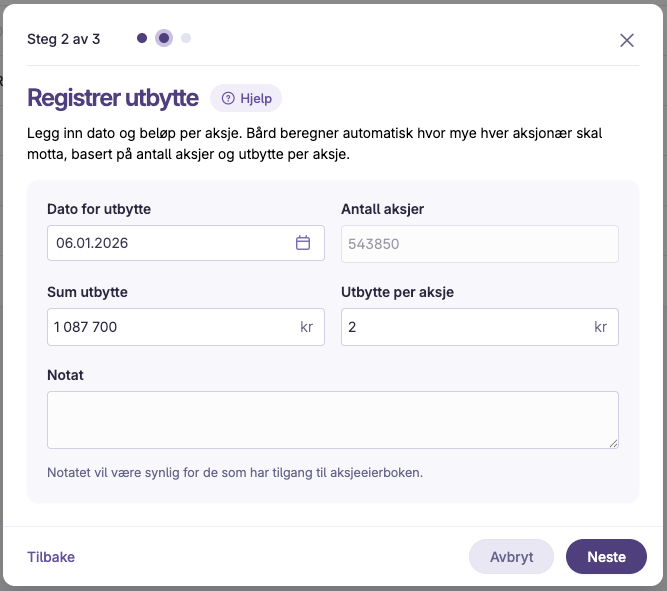The height and width of the screenshot is (591, 667).
Task: Focus the Sum utbytte amount field
Action: [186, 327]
